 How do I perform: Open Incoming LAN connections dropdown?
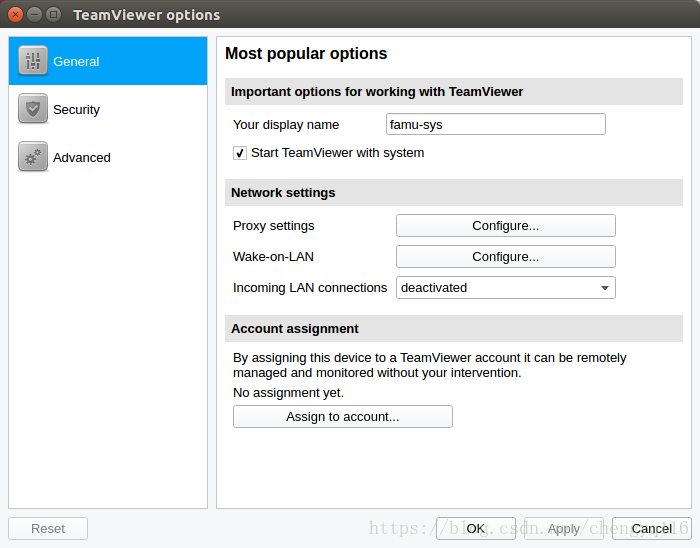click(505, 288)
